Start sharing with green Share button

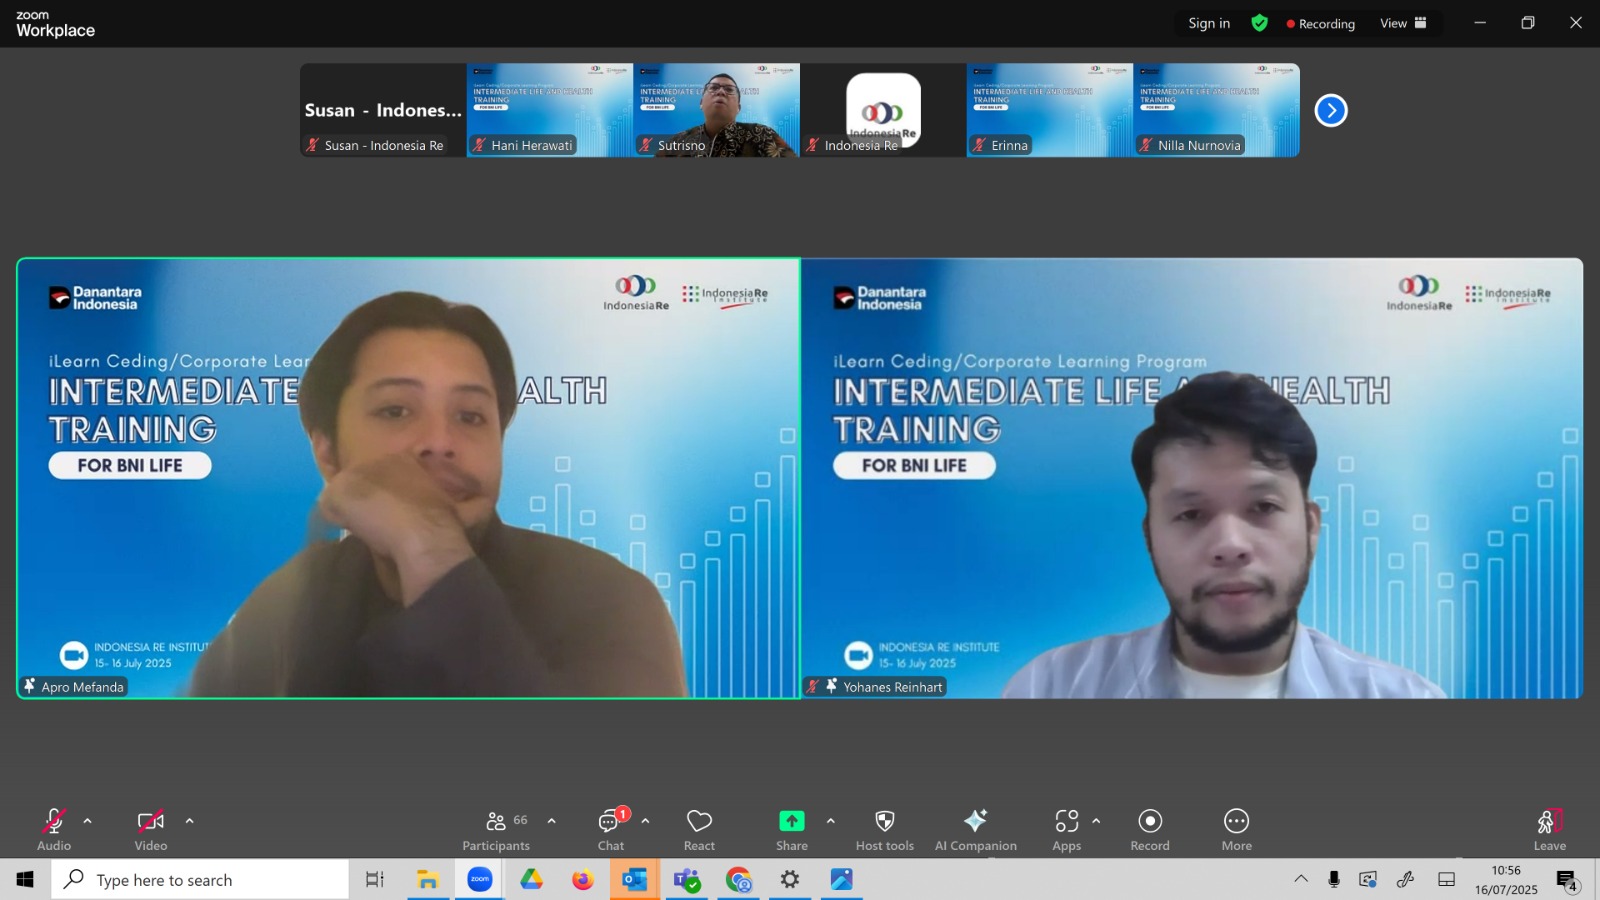click(792, 830)
